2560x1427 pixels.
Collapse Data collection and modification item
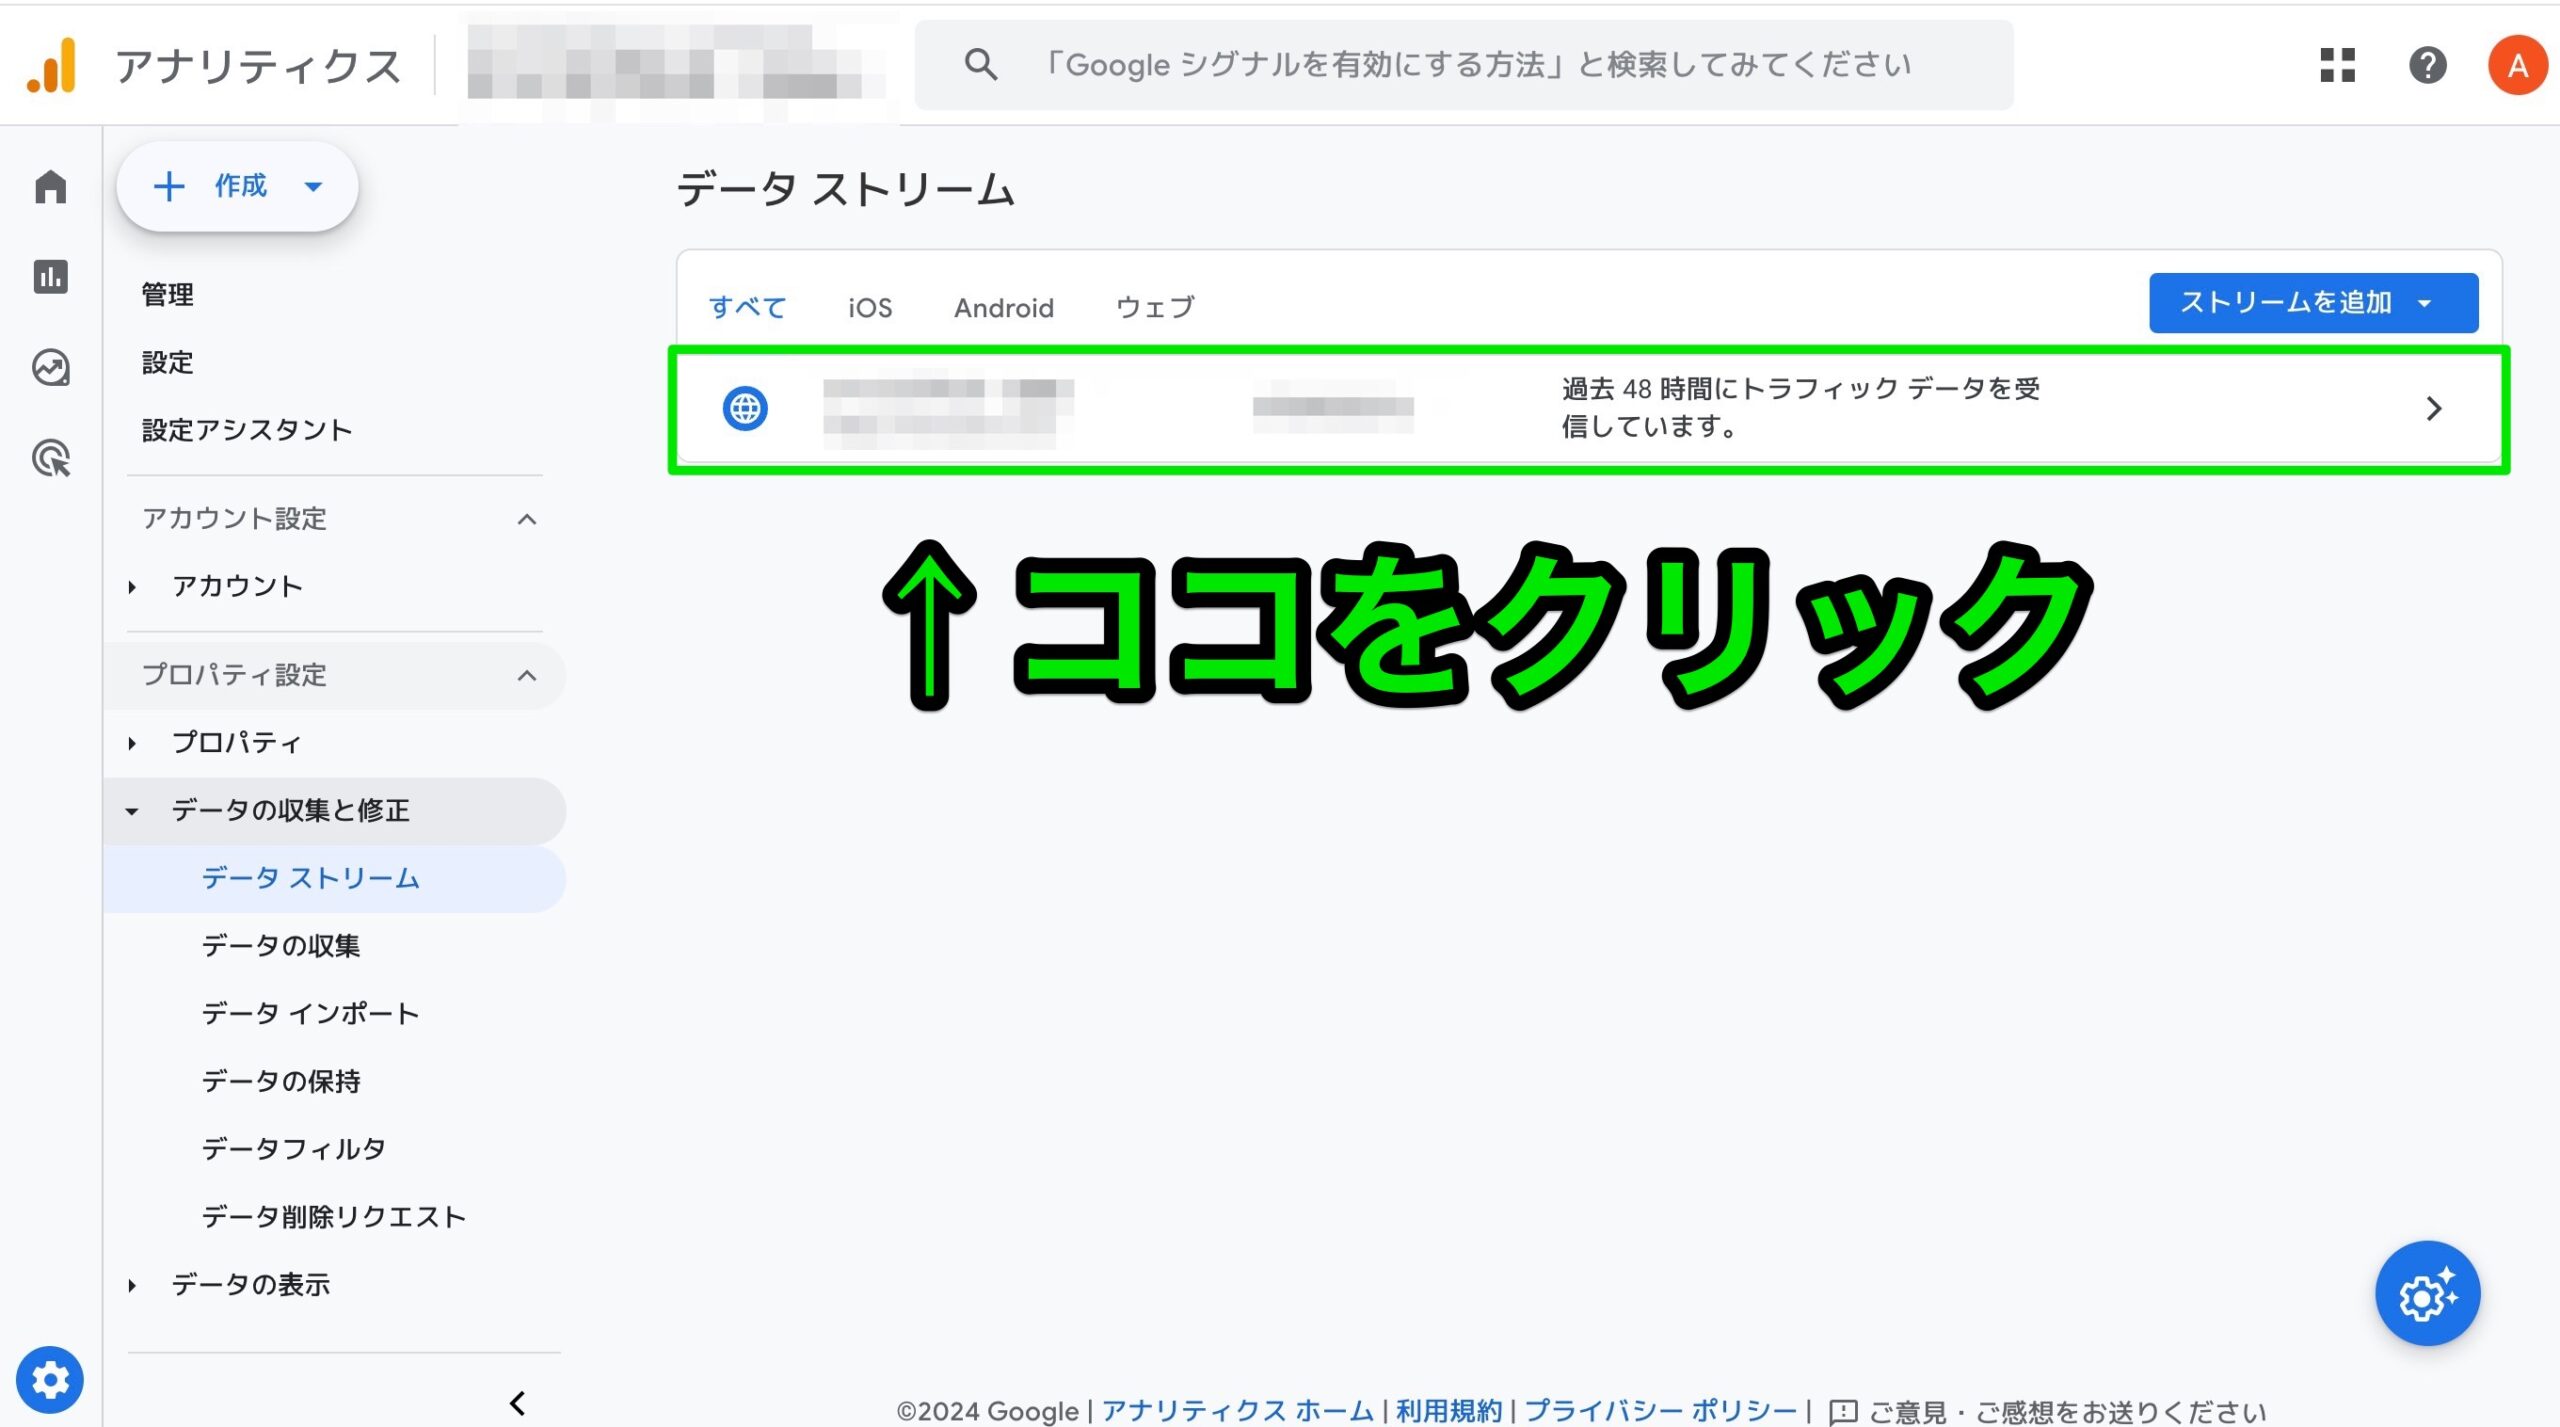131,811
